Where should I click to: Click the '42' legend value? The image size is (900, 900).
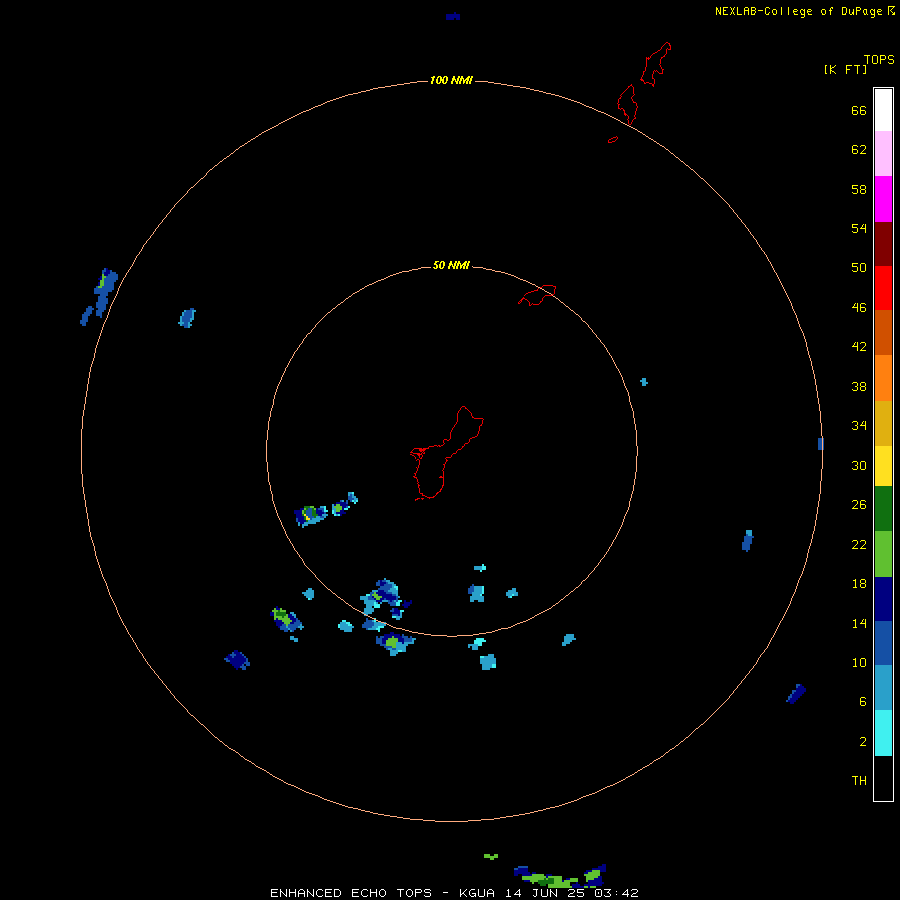coord(859,347)
